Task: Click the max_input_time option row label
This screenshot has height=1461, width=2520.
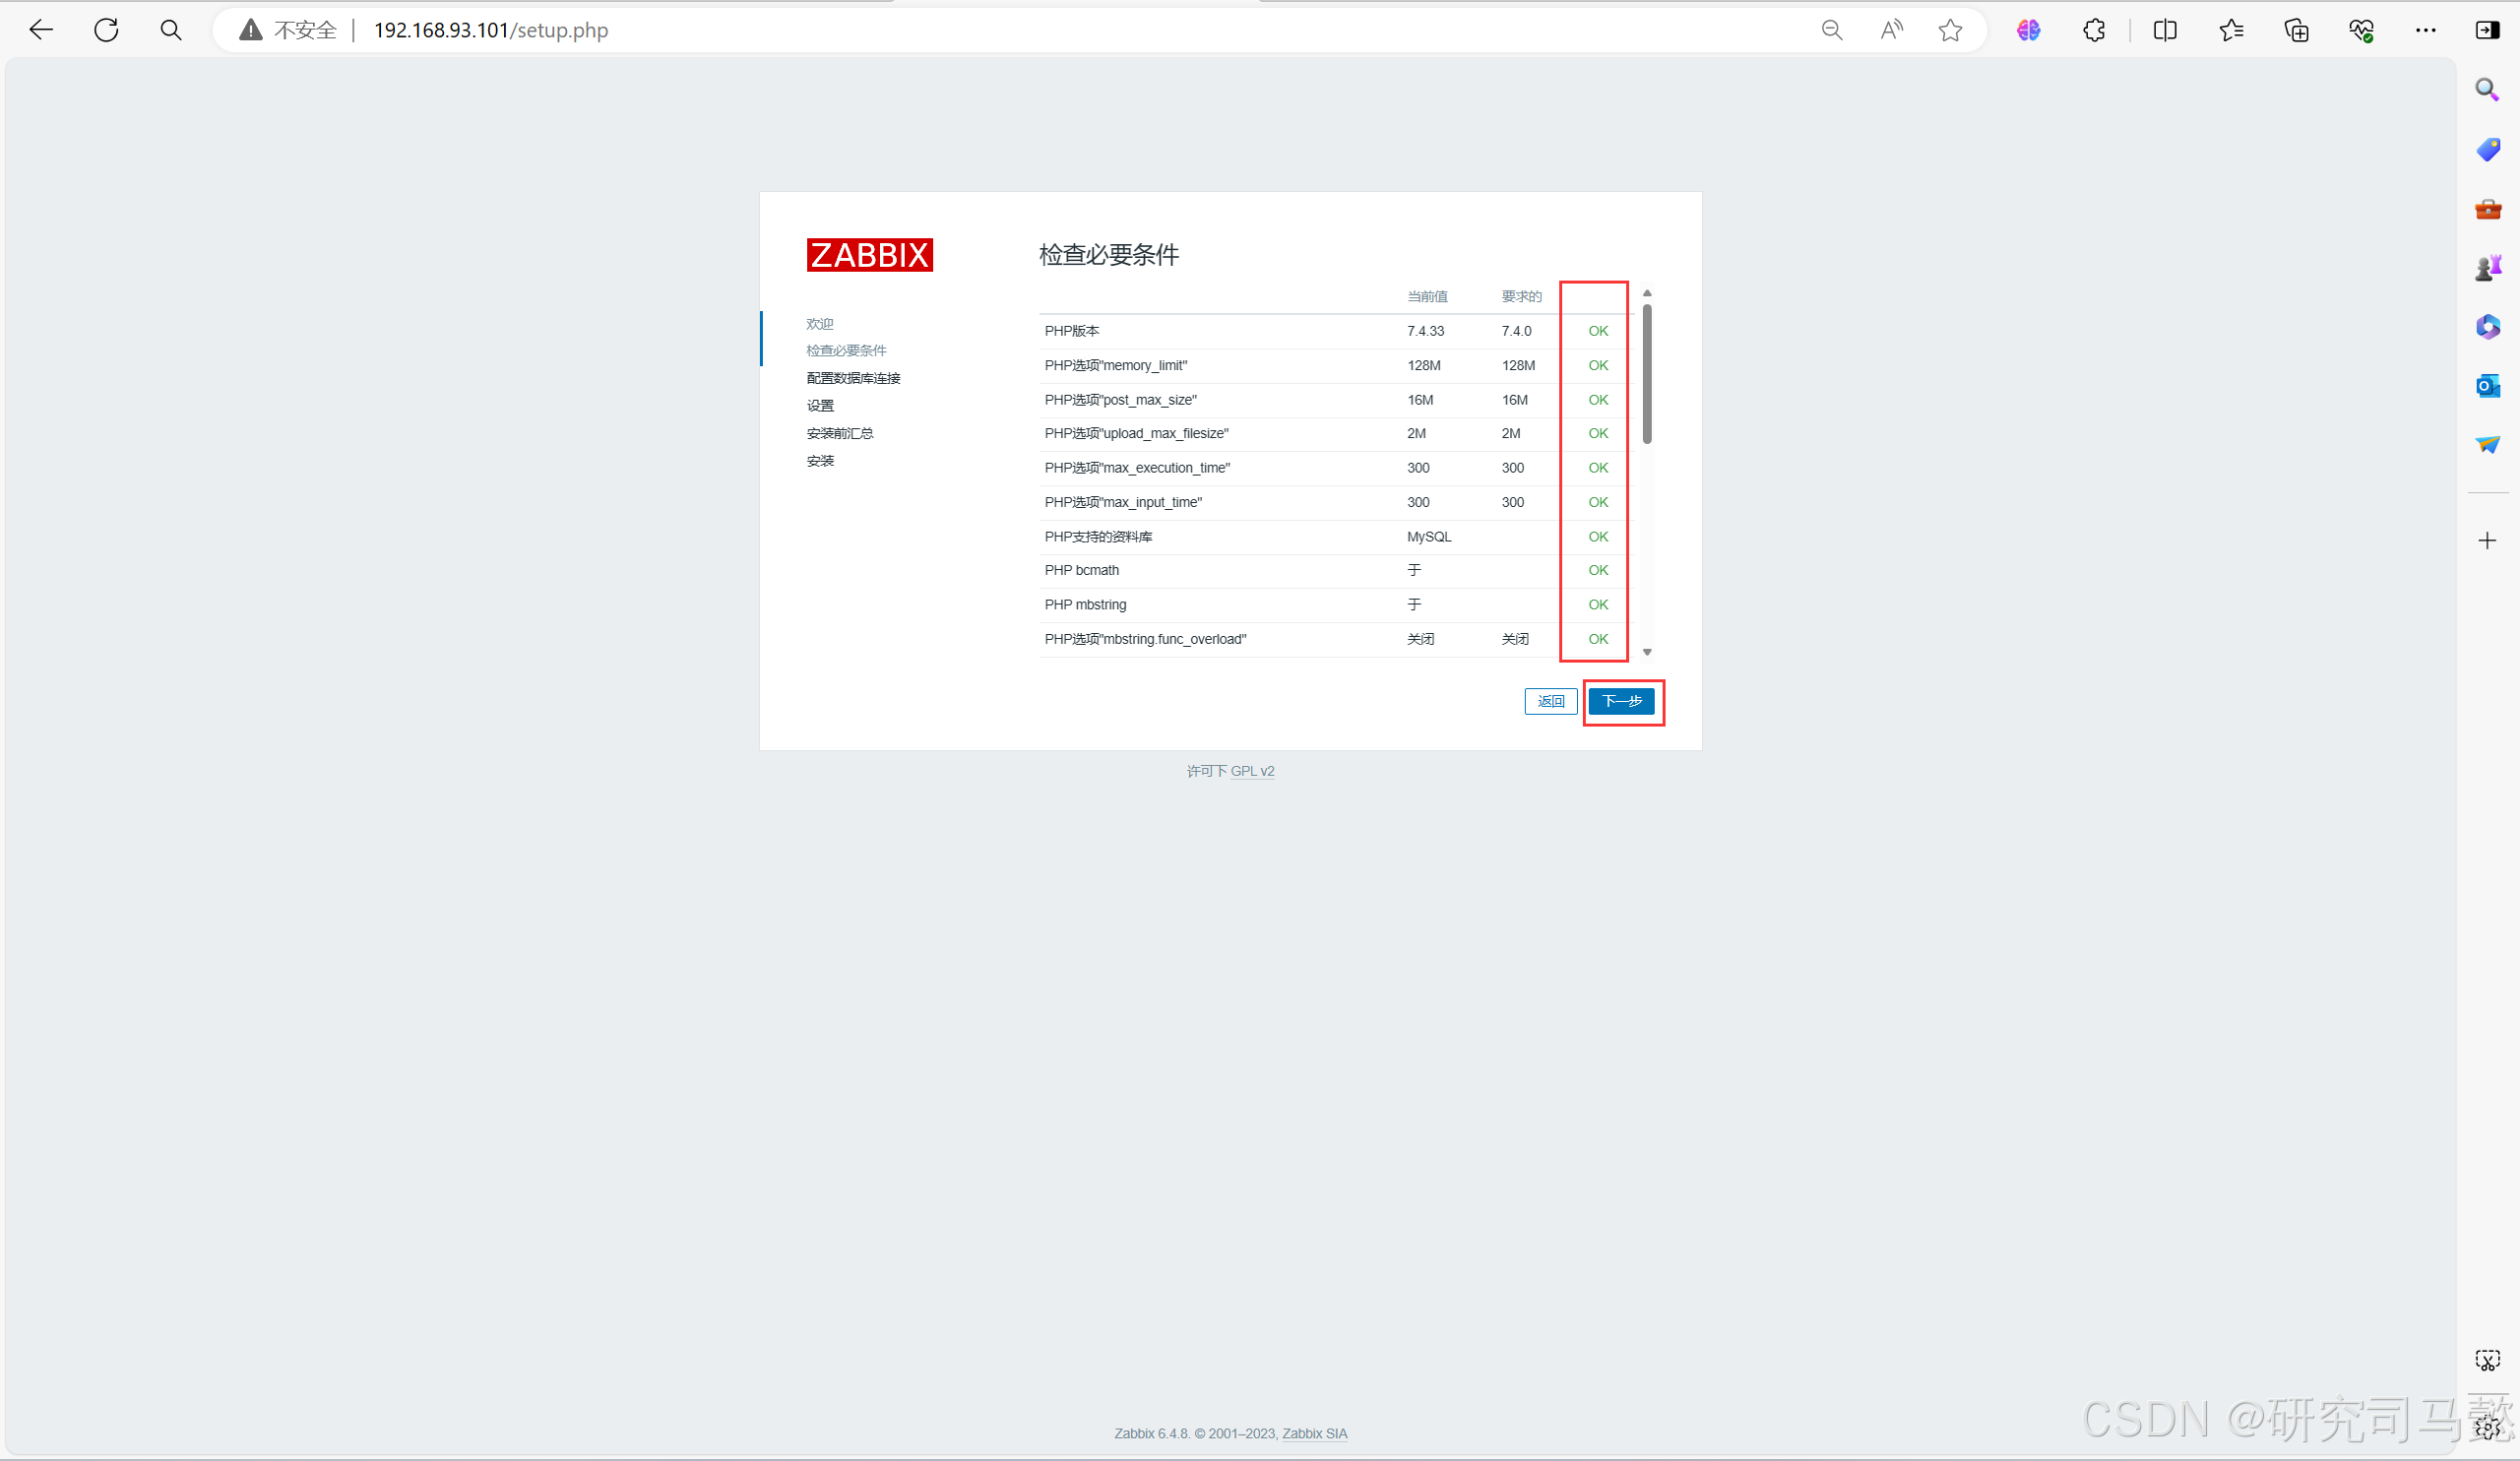Action: [1123, 502]
